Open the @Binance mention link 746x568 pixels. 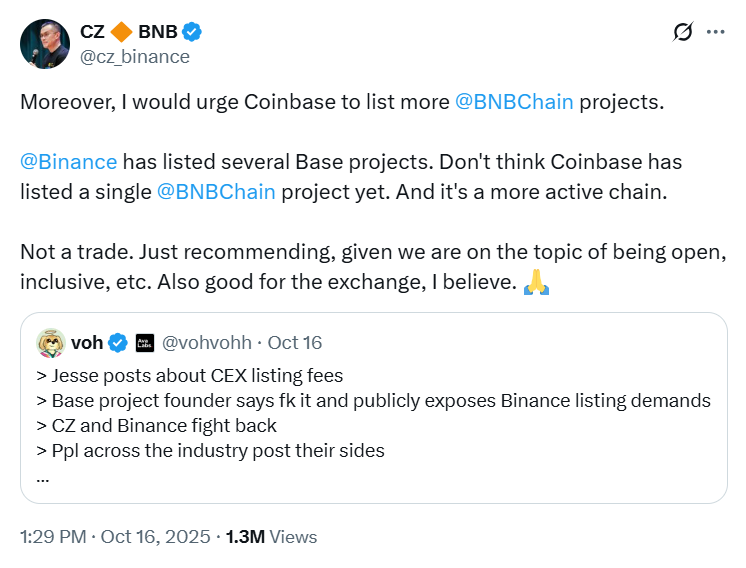click(69, 162)
